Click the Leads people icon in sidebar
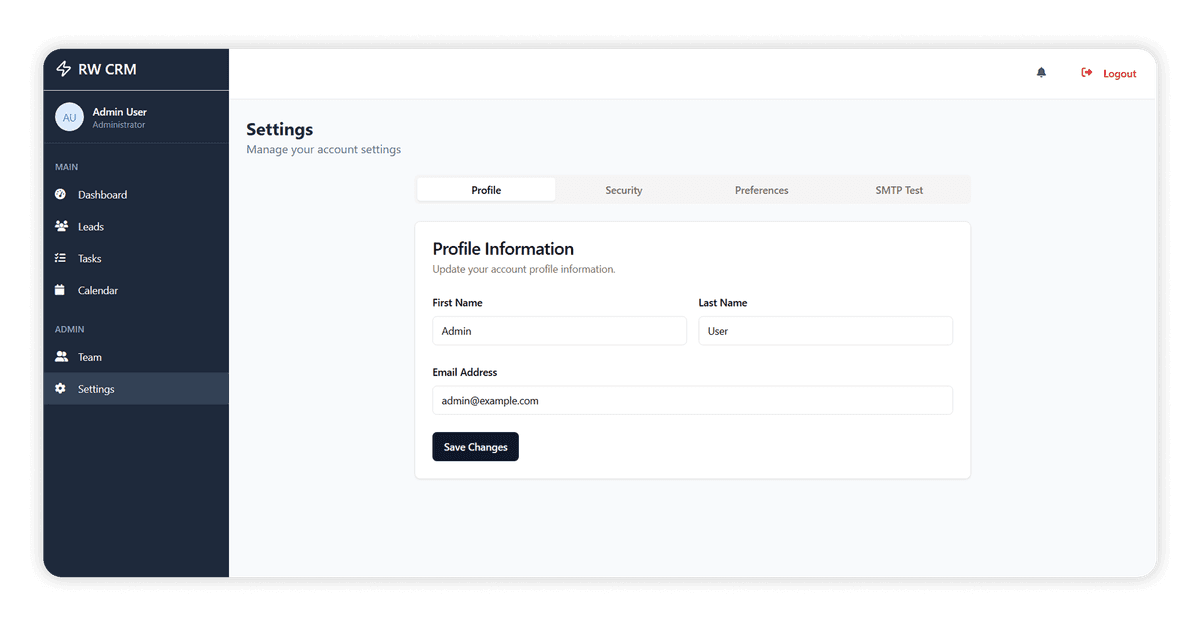1200x626 pixels. 61,226
